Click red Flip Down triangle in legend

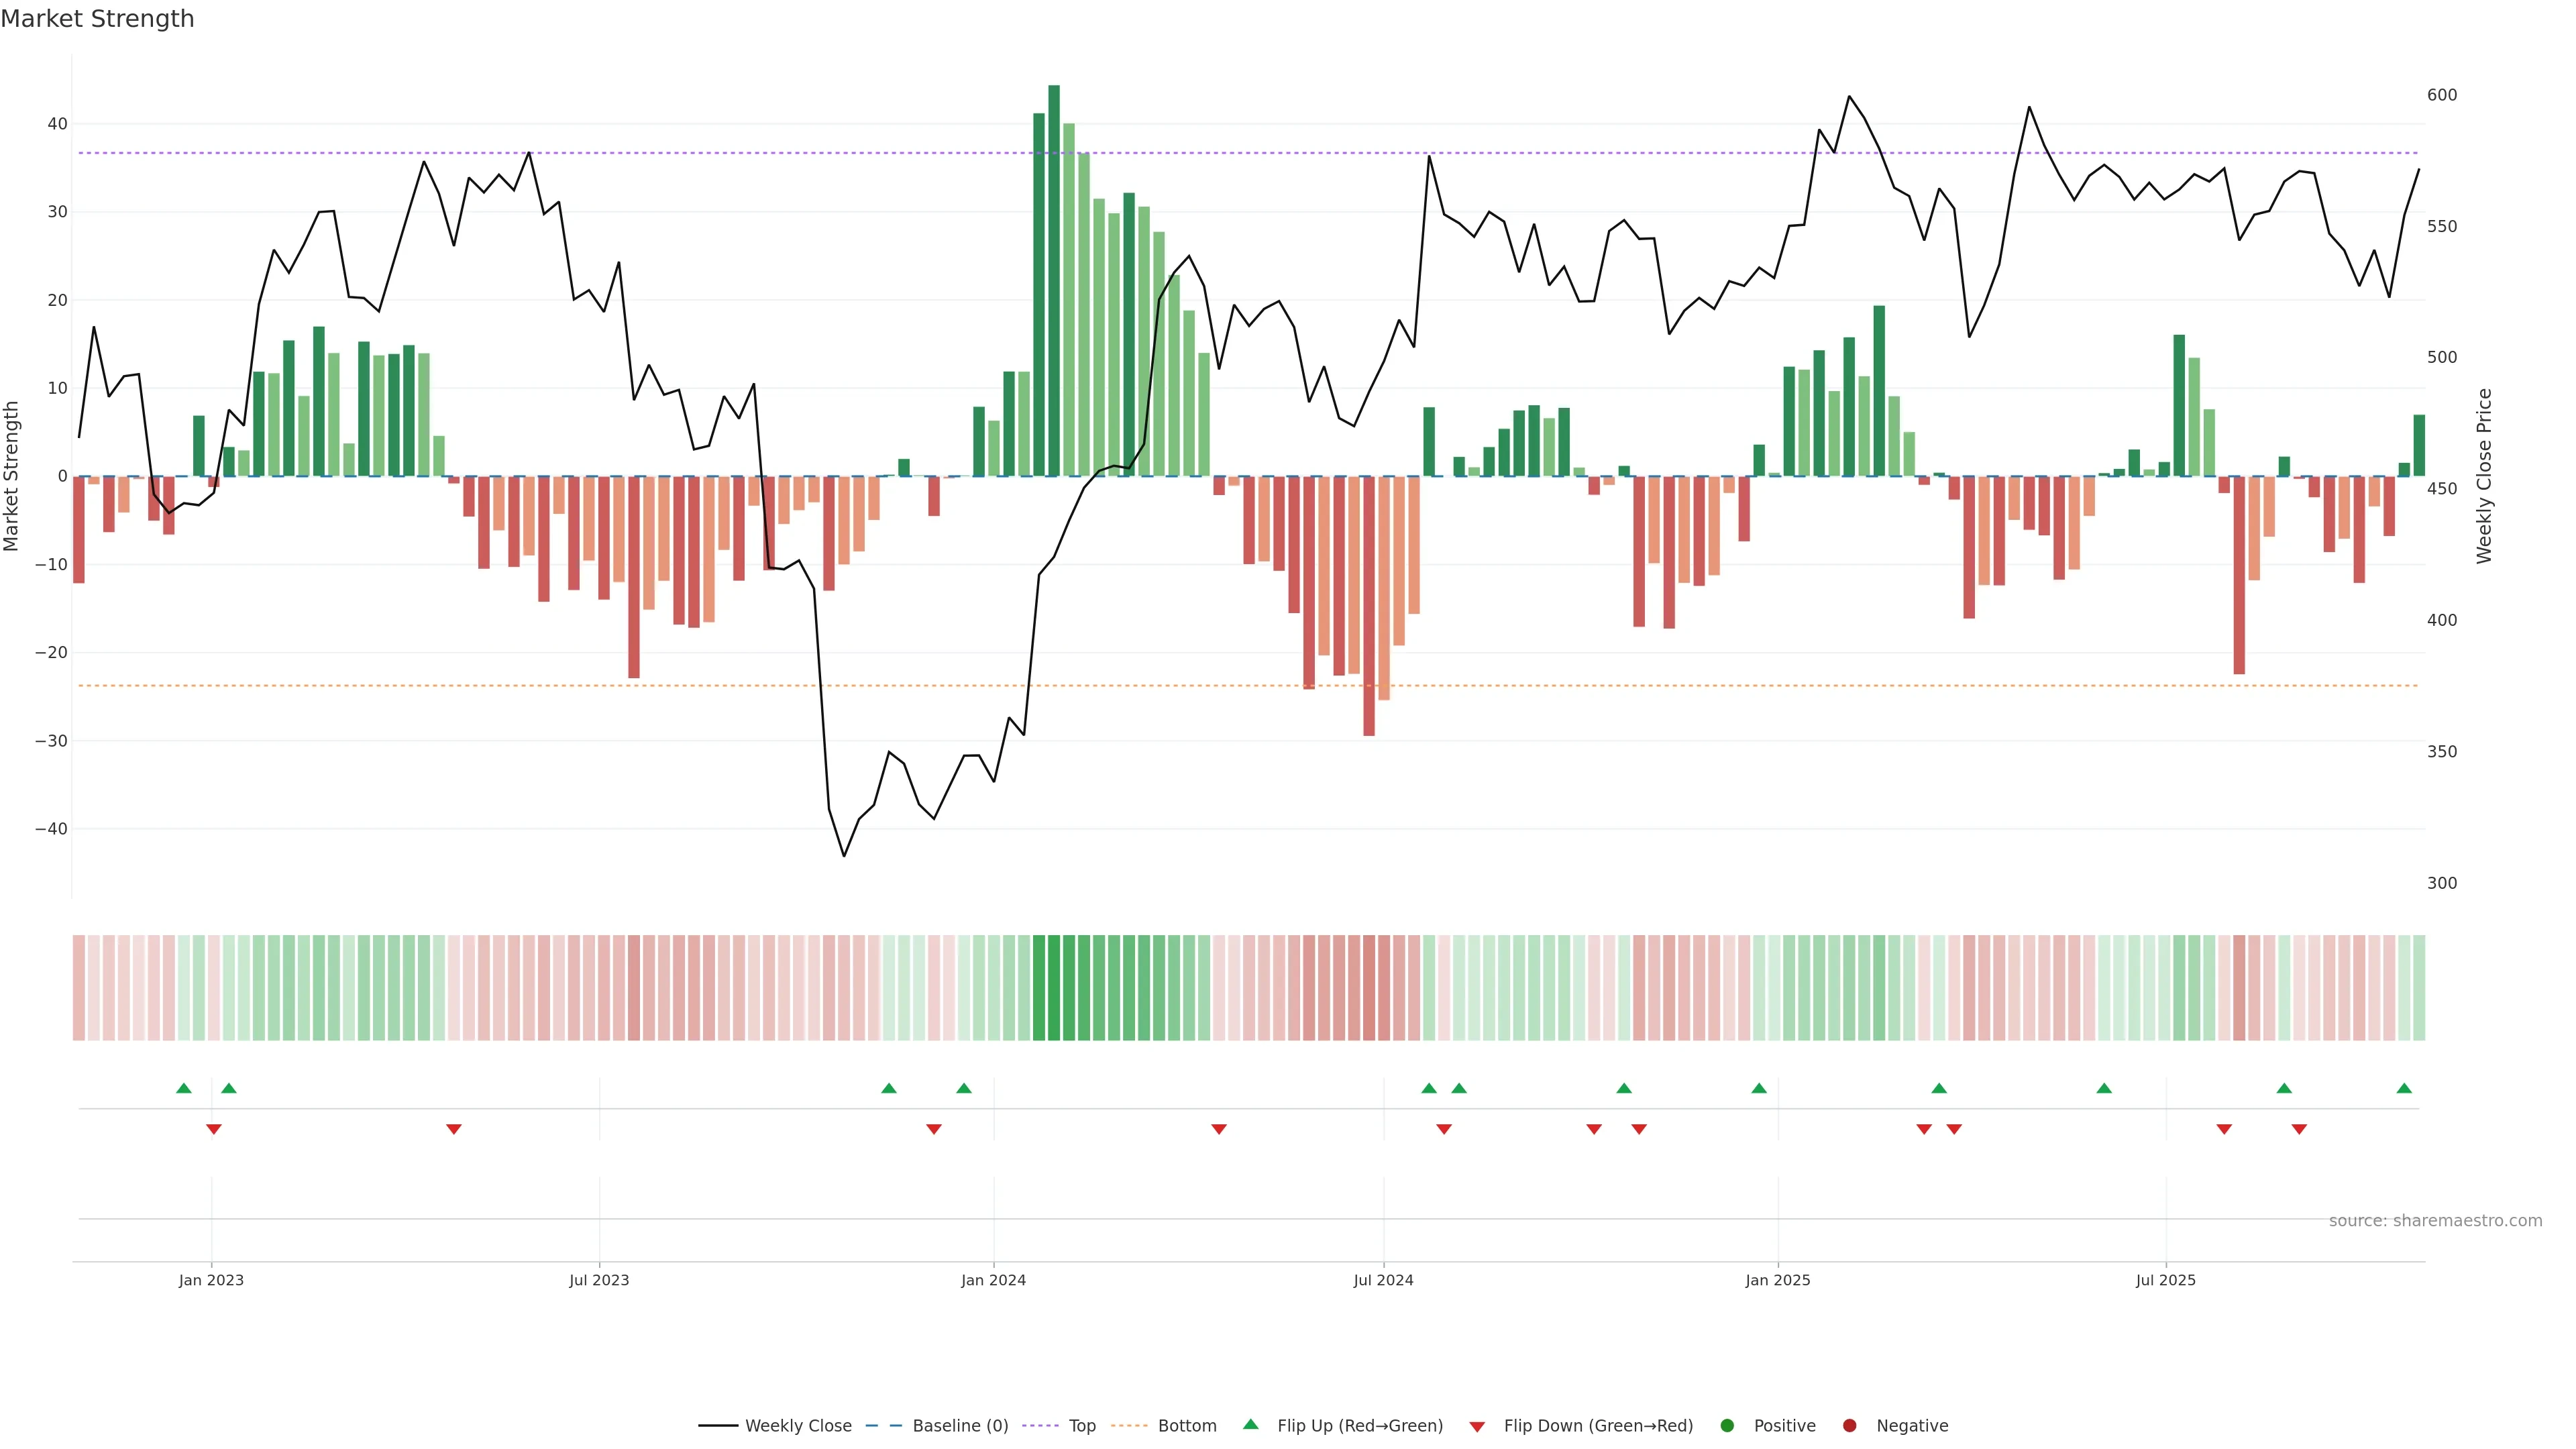point(1477,1427)
